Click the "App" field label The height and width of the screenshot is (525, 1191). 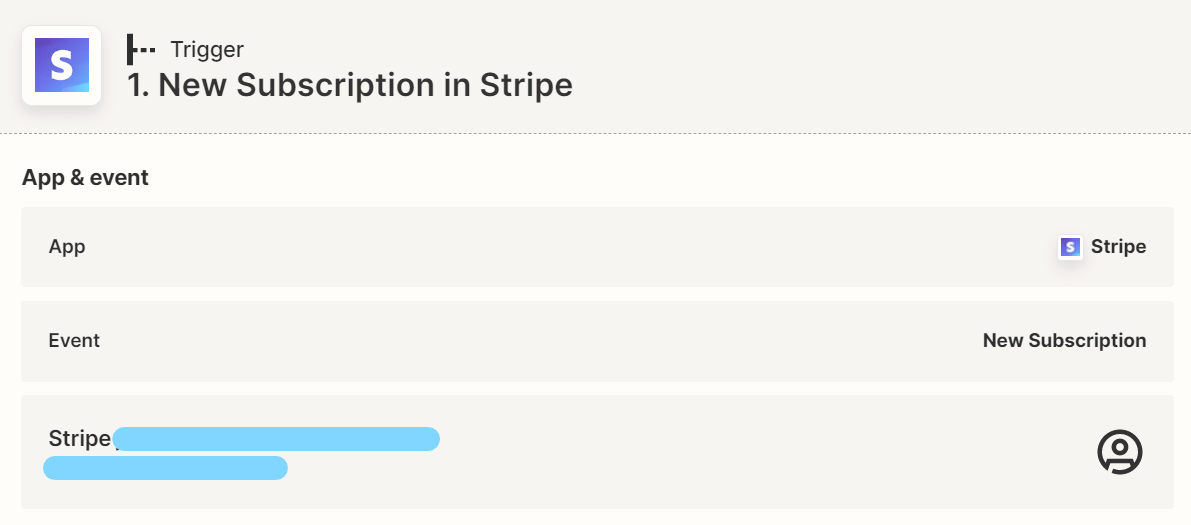[x=67, y=246]
